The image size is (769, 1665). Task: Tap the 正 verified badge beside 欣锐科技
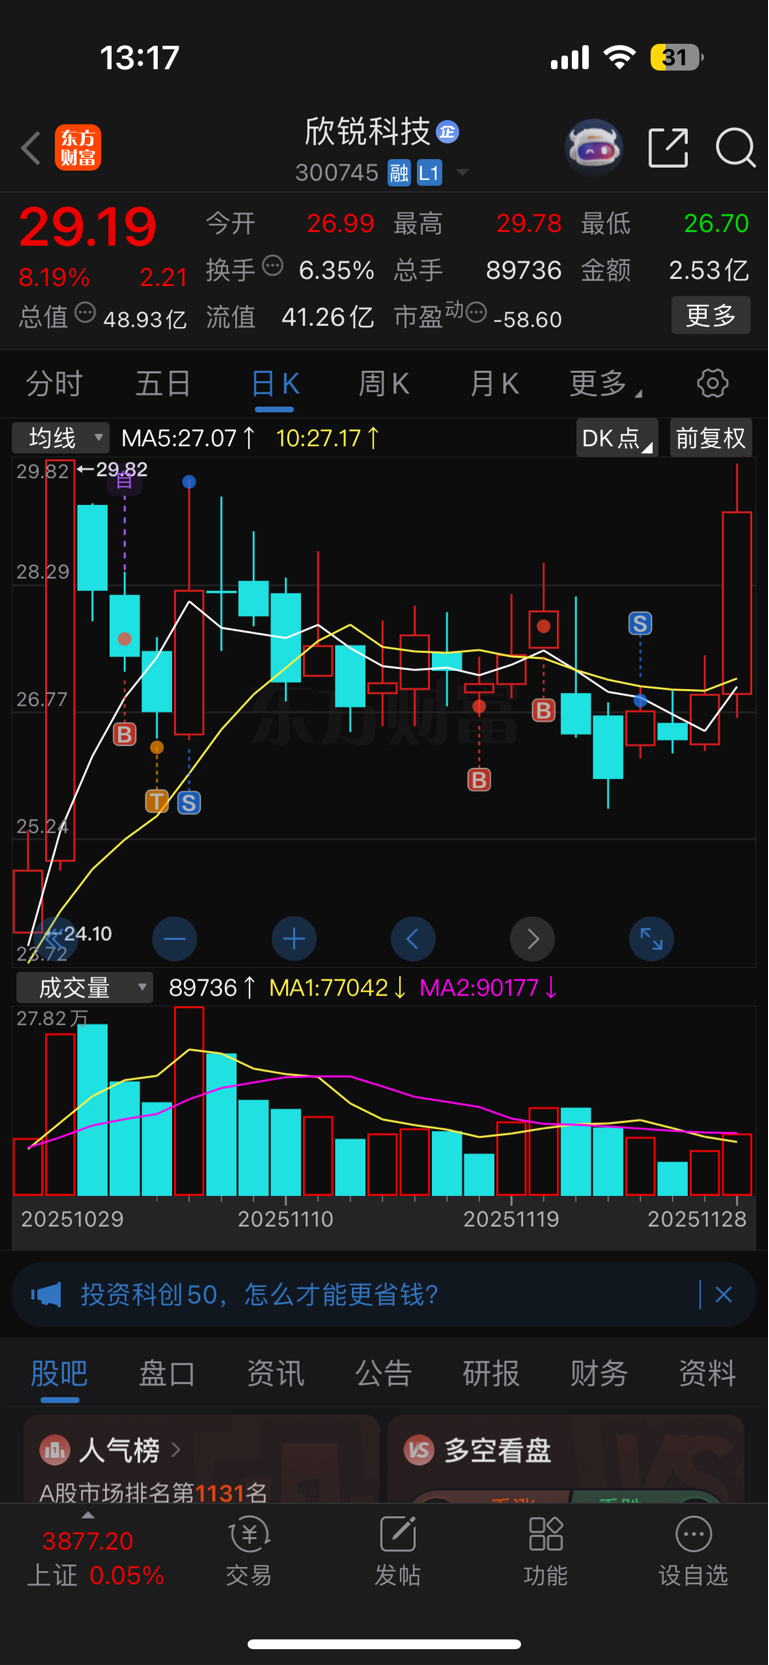coord(448,132)
